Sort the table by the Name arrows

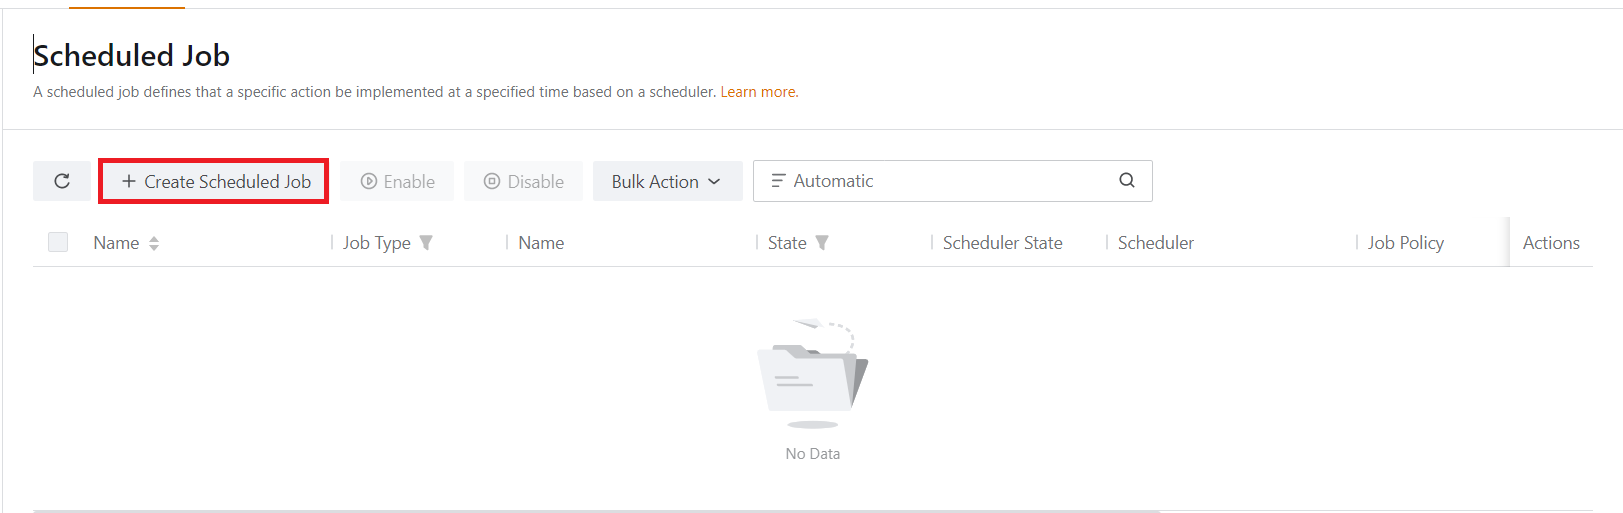154,243
